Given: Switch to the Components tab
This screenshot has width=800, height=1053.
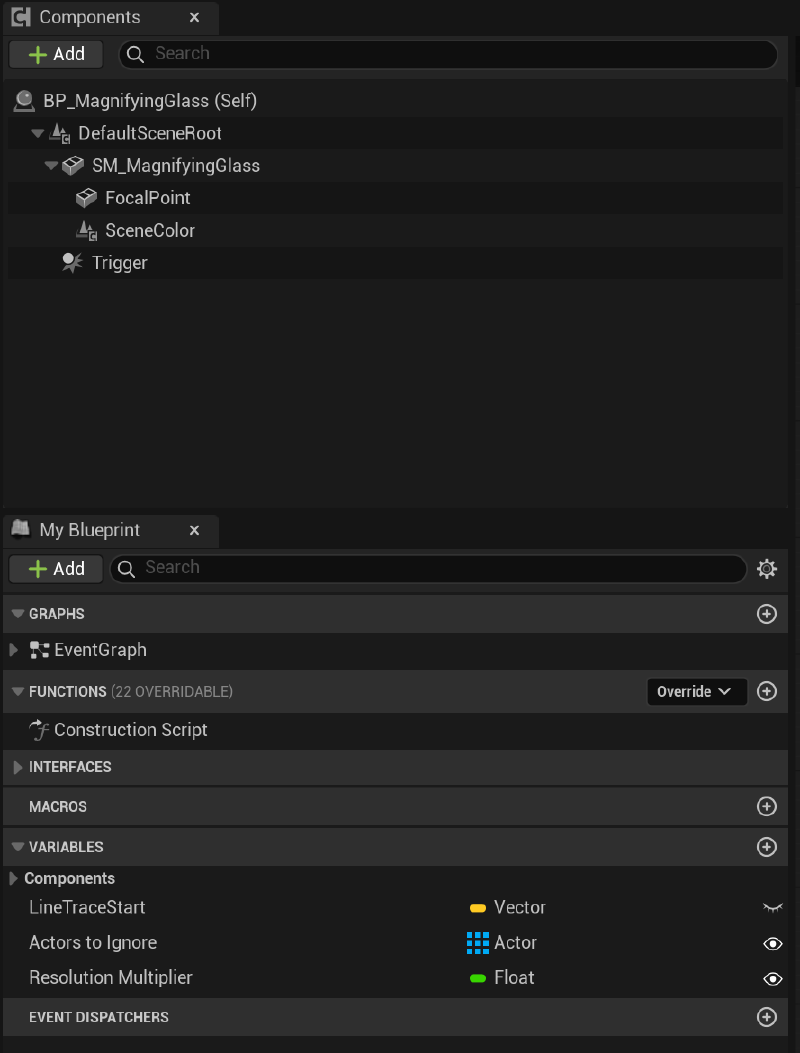Looking at the screenshot, I should [89, 18].
